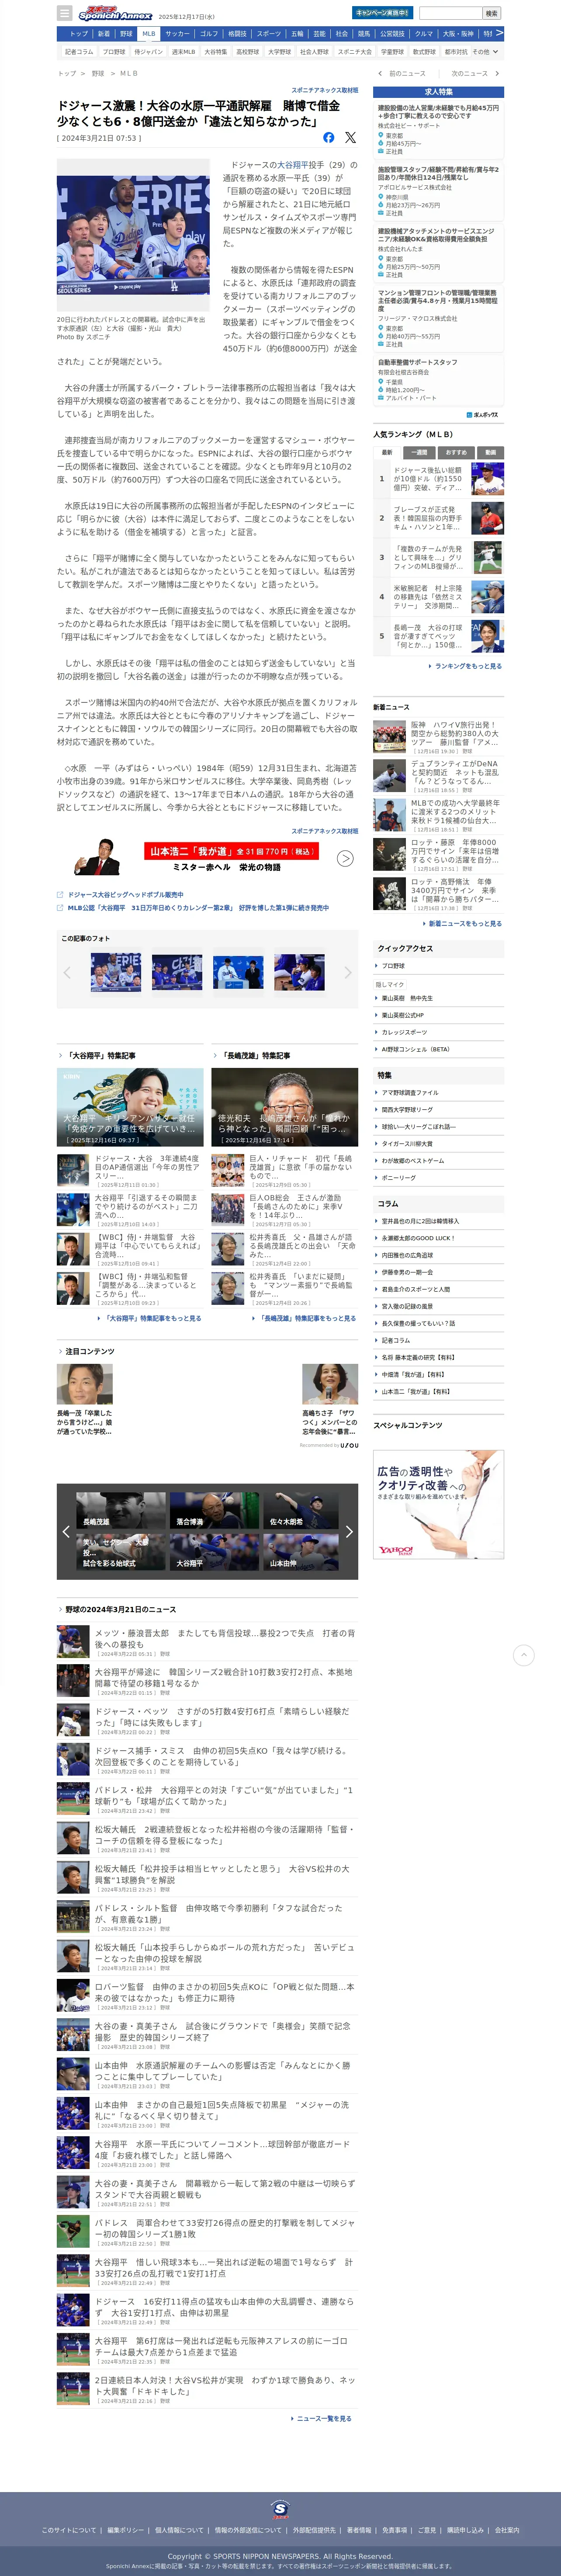Photo gallery next arrow
Screen dimensions: 561x2576
[x=348, y=972]
